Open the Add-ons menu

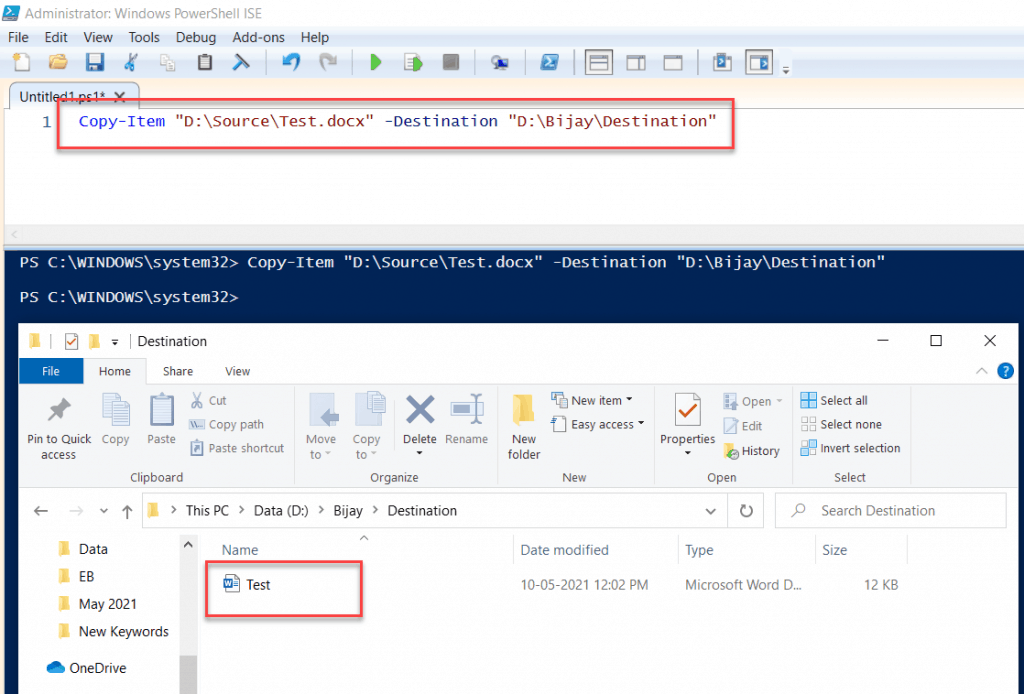tap(259, 37)
